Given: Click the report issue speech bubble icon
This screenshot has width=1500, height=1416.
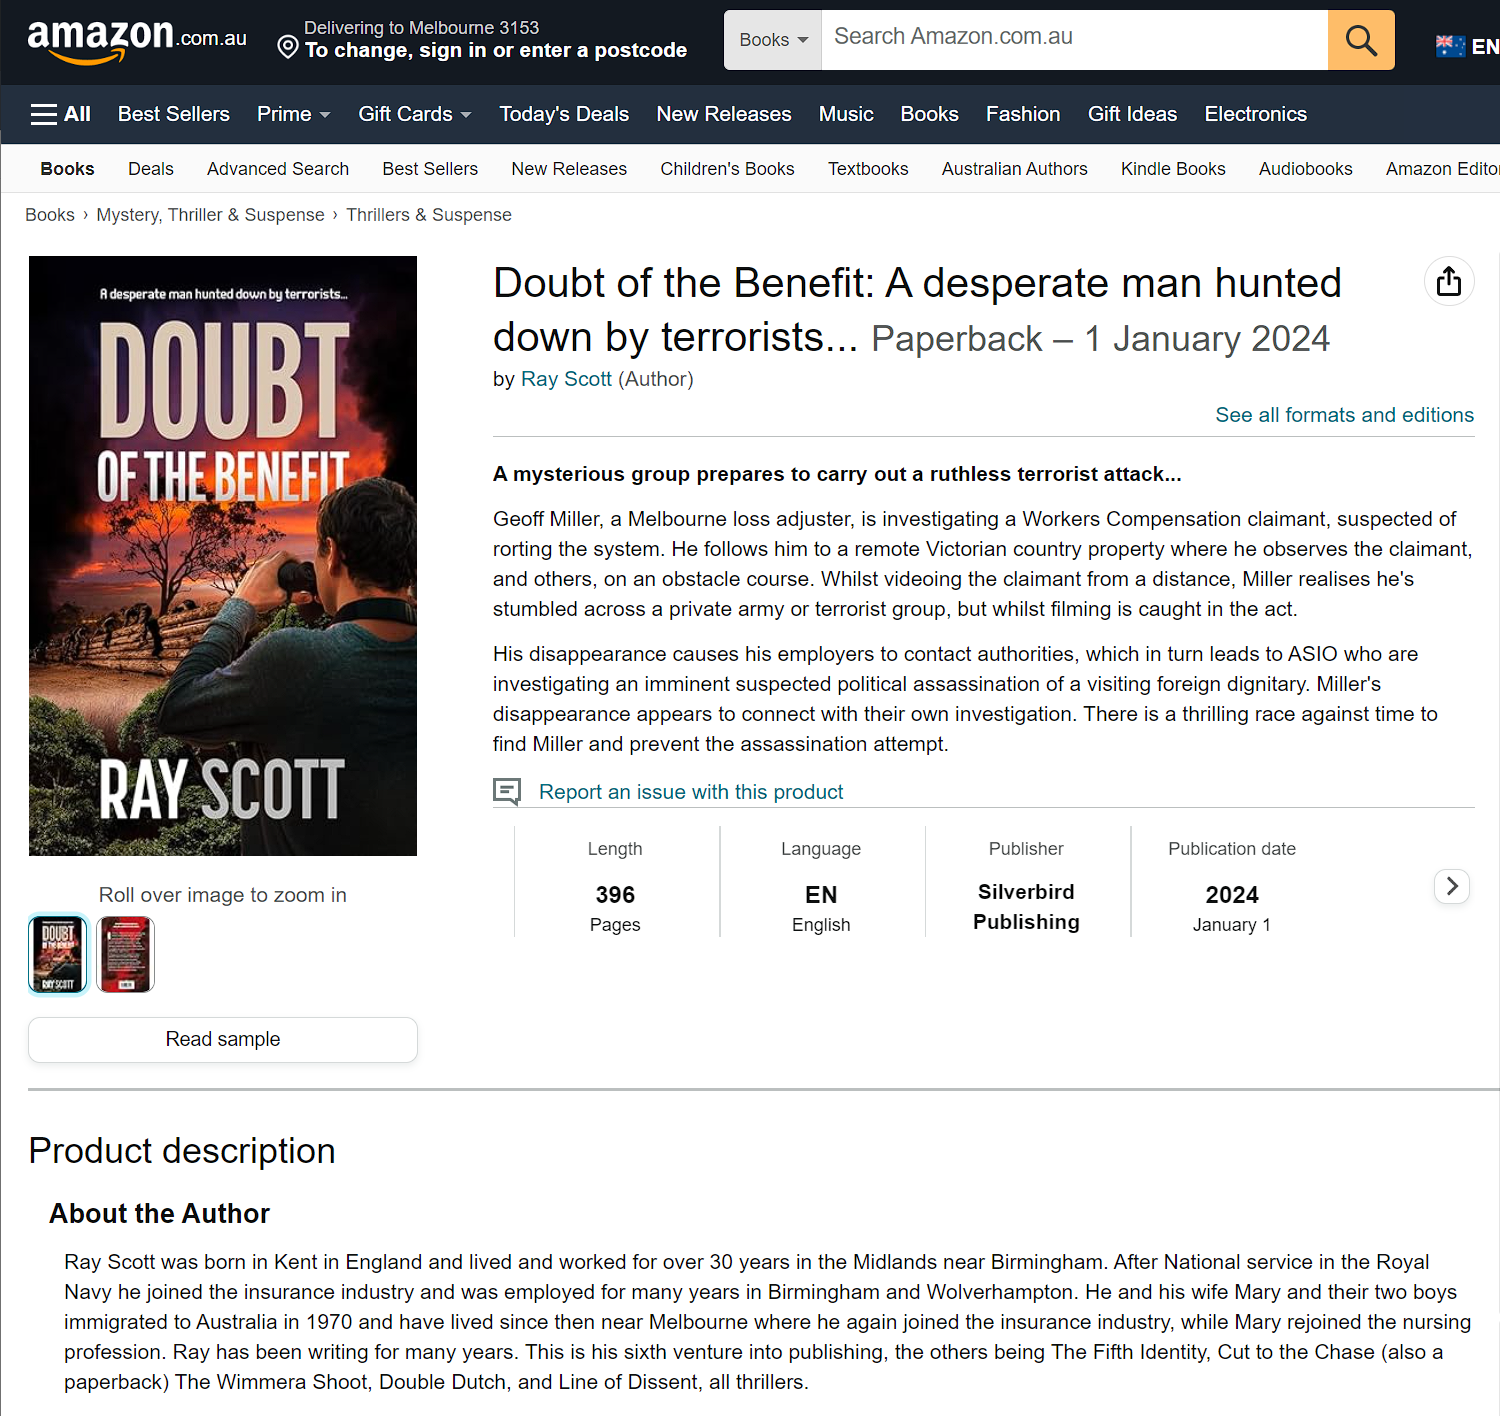Looking at the screenshot, I should (x=507, y=792).
